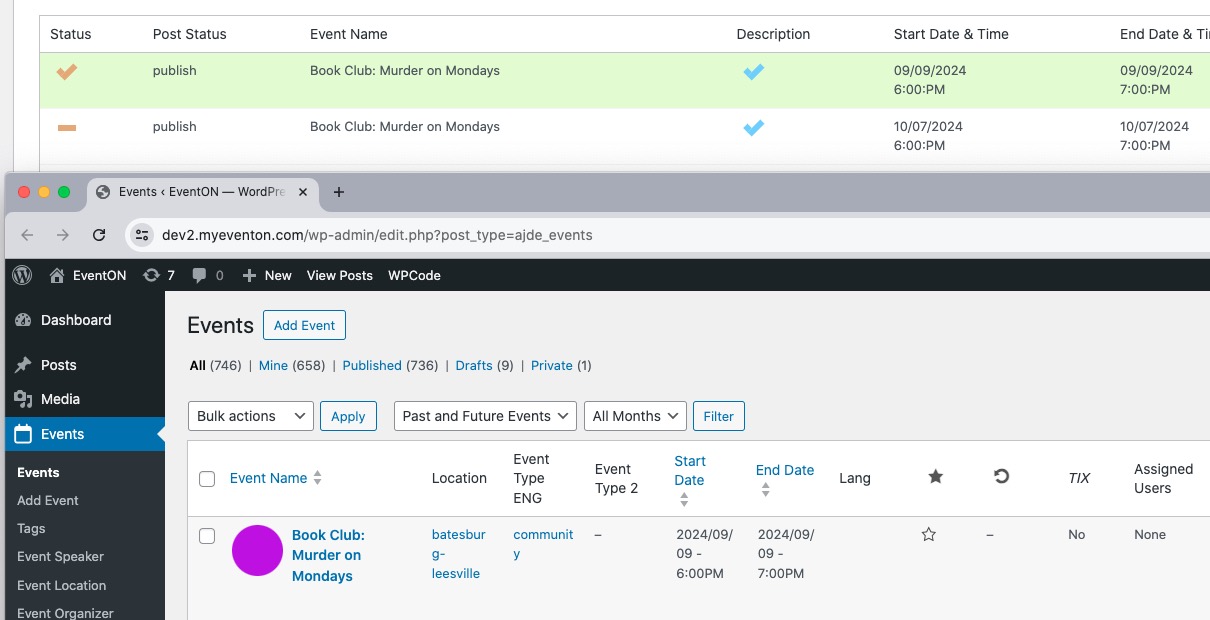Image resolution: width=1210 pixels, height=620 pixels.
Task: Show Drafts (9) events
Action: pos(484,365)
